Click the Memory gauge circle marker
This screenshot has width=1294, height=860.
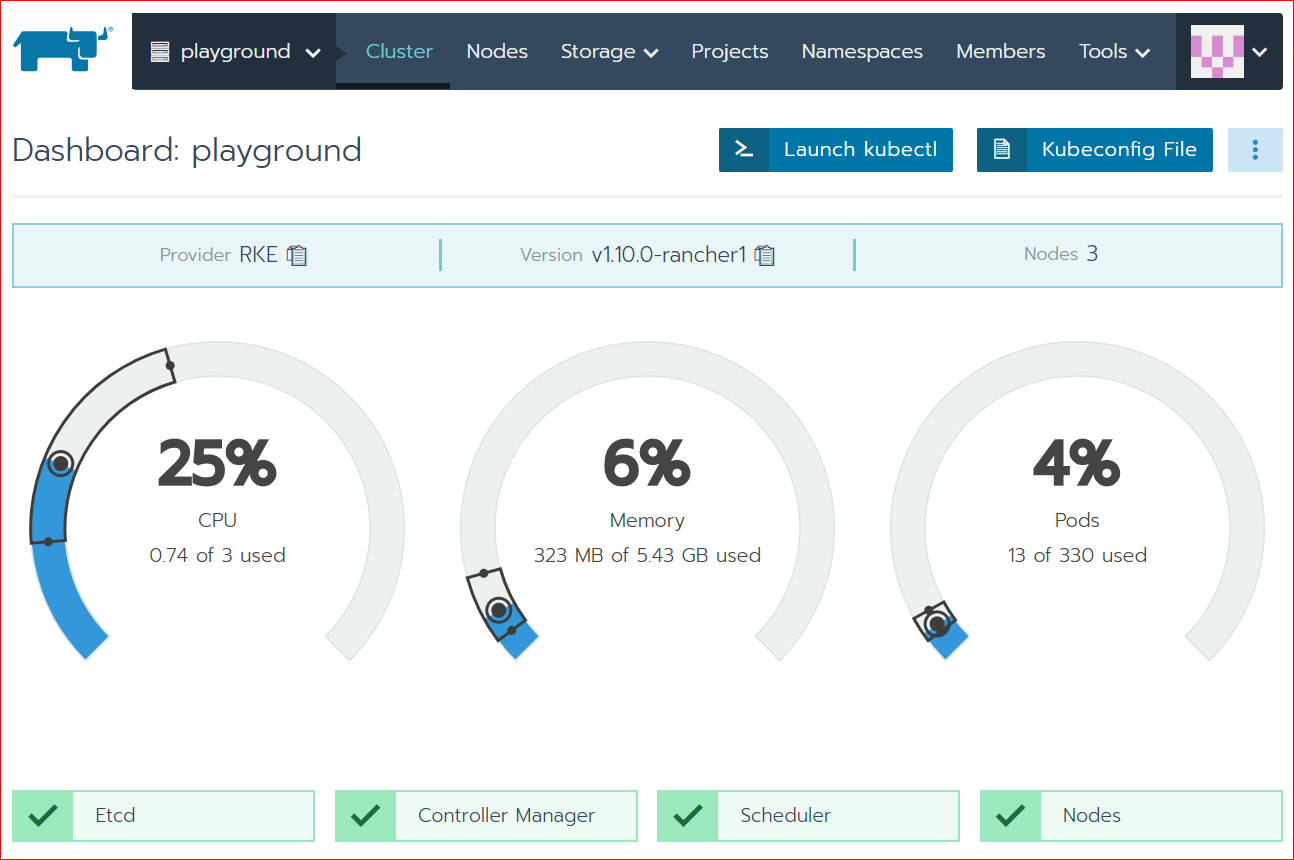click(498, 609)
